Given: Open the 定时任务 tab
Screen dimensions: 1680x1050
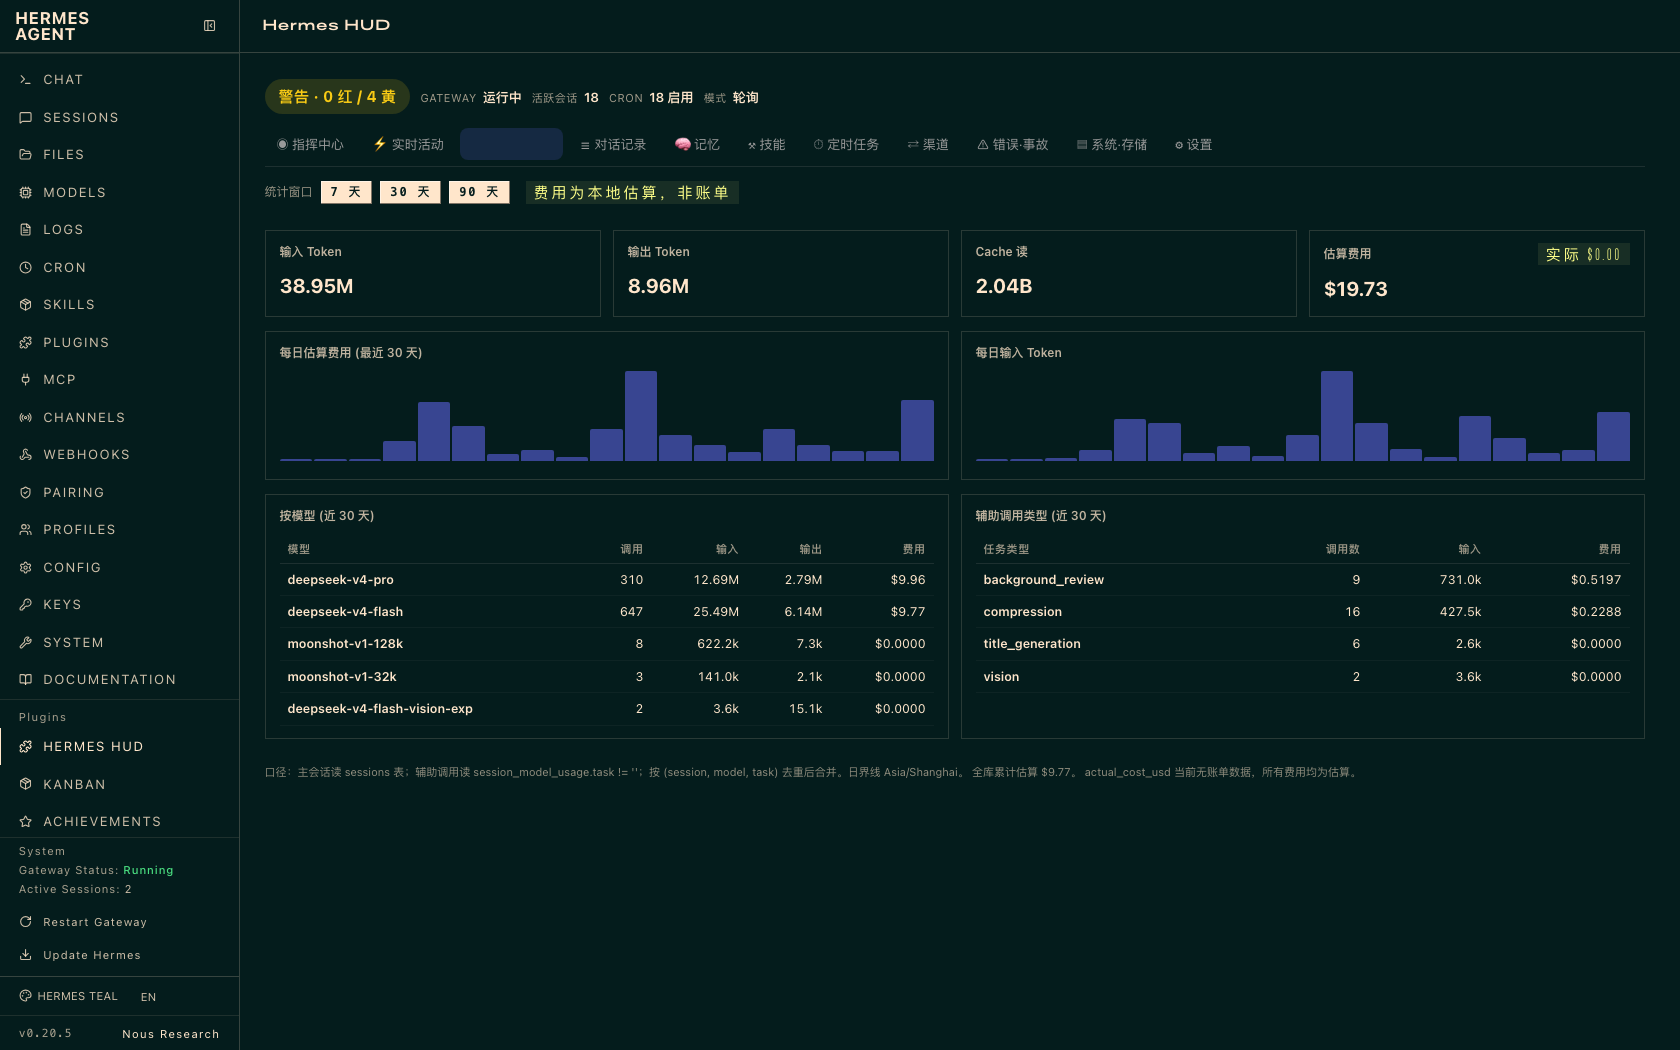Looking at the screenshot, I should coord(846,145).
